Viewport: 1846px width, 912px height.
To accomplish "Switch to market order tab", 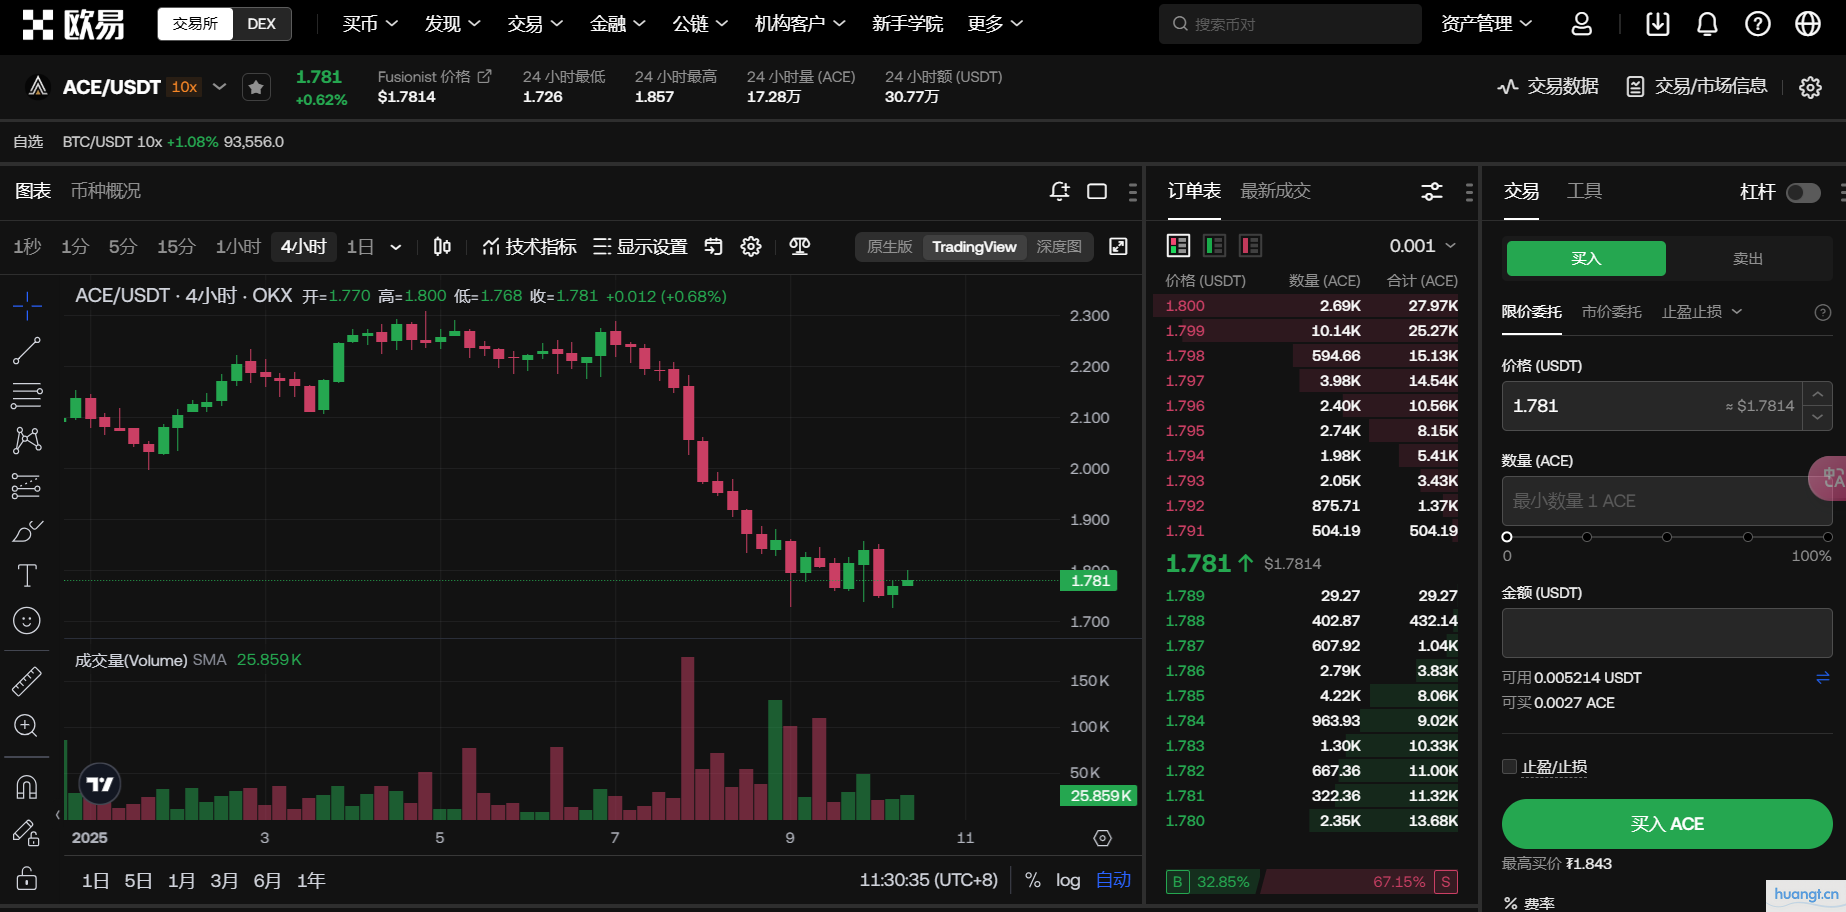I will tap(1611, 312).
